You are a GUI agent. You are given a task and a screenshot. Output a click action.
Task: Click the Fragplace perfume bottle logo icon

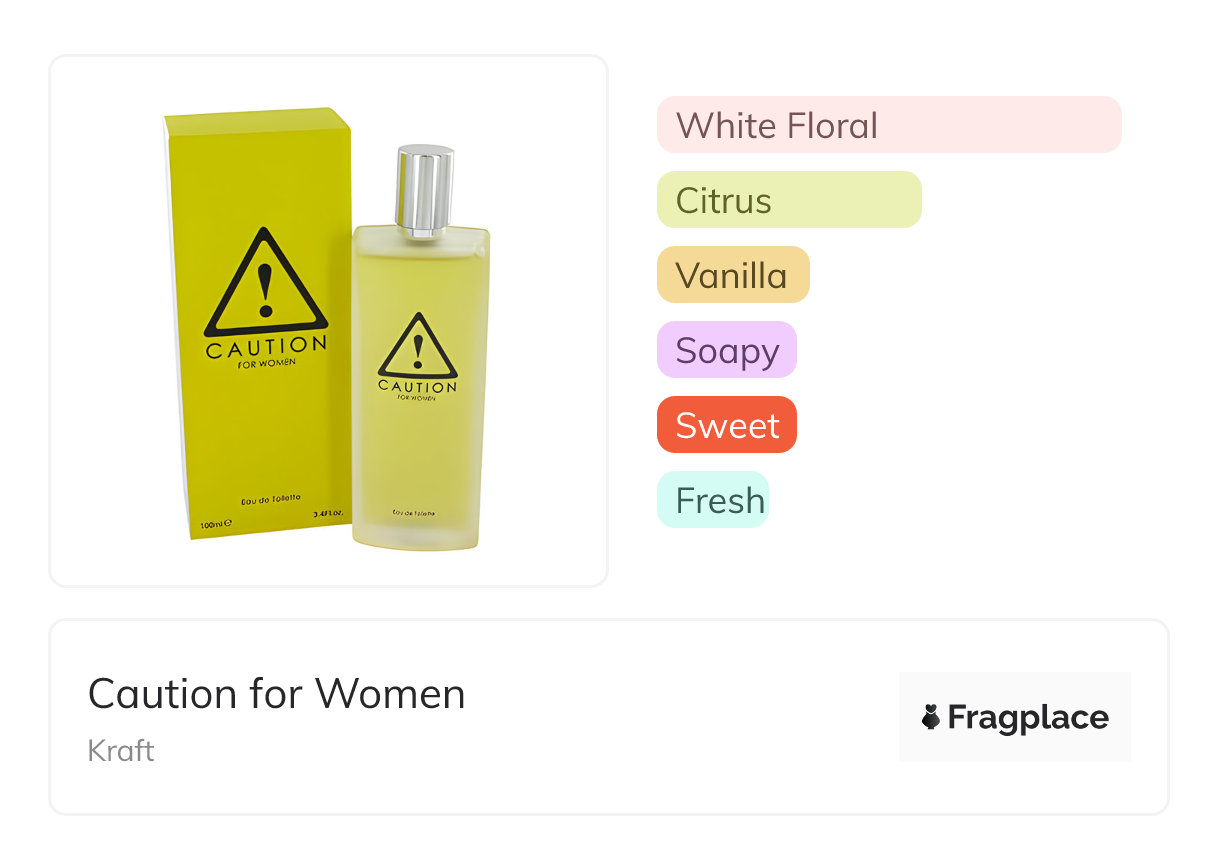tap(931, 717)
